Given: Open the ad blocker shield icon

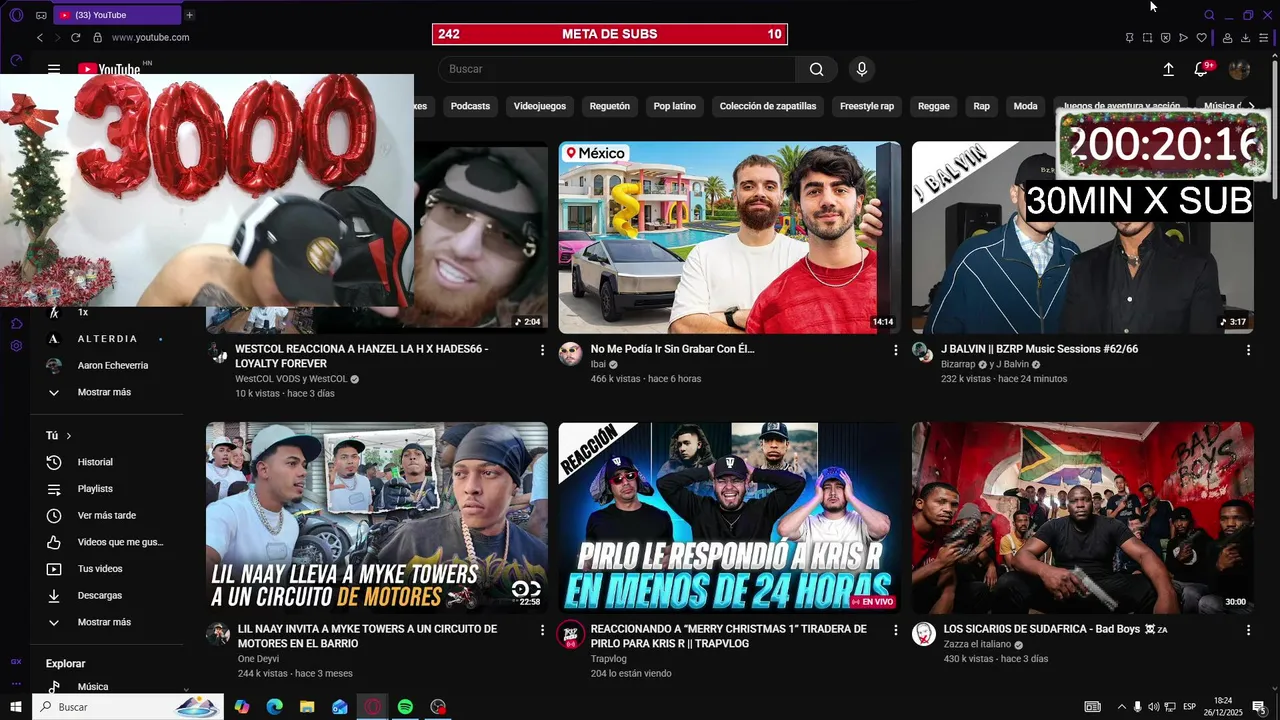Looking at the screenshot, I should (x=1165, y=38).
